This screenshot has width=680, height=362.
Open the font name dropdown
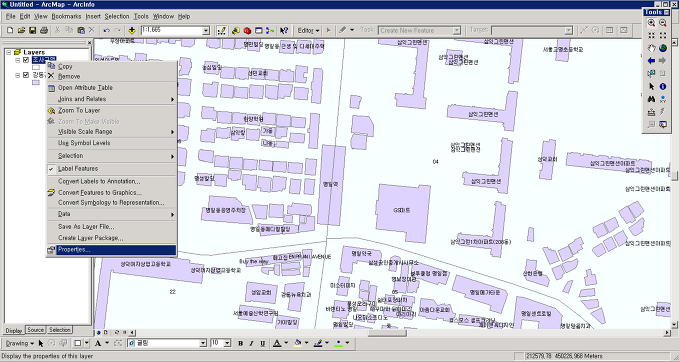(203, 343)
